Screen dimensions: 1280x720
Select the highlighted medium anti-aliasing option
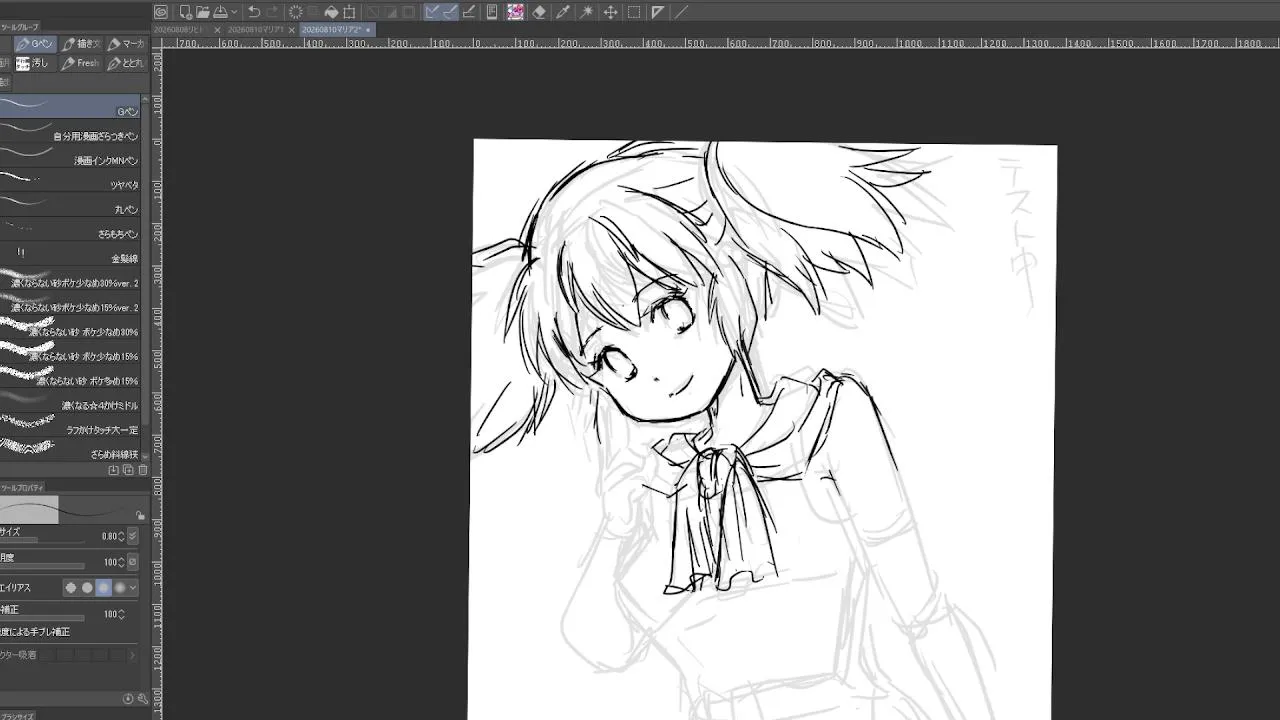104,588
